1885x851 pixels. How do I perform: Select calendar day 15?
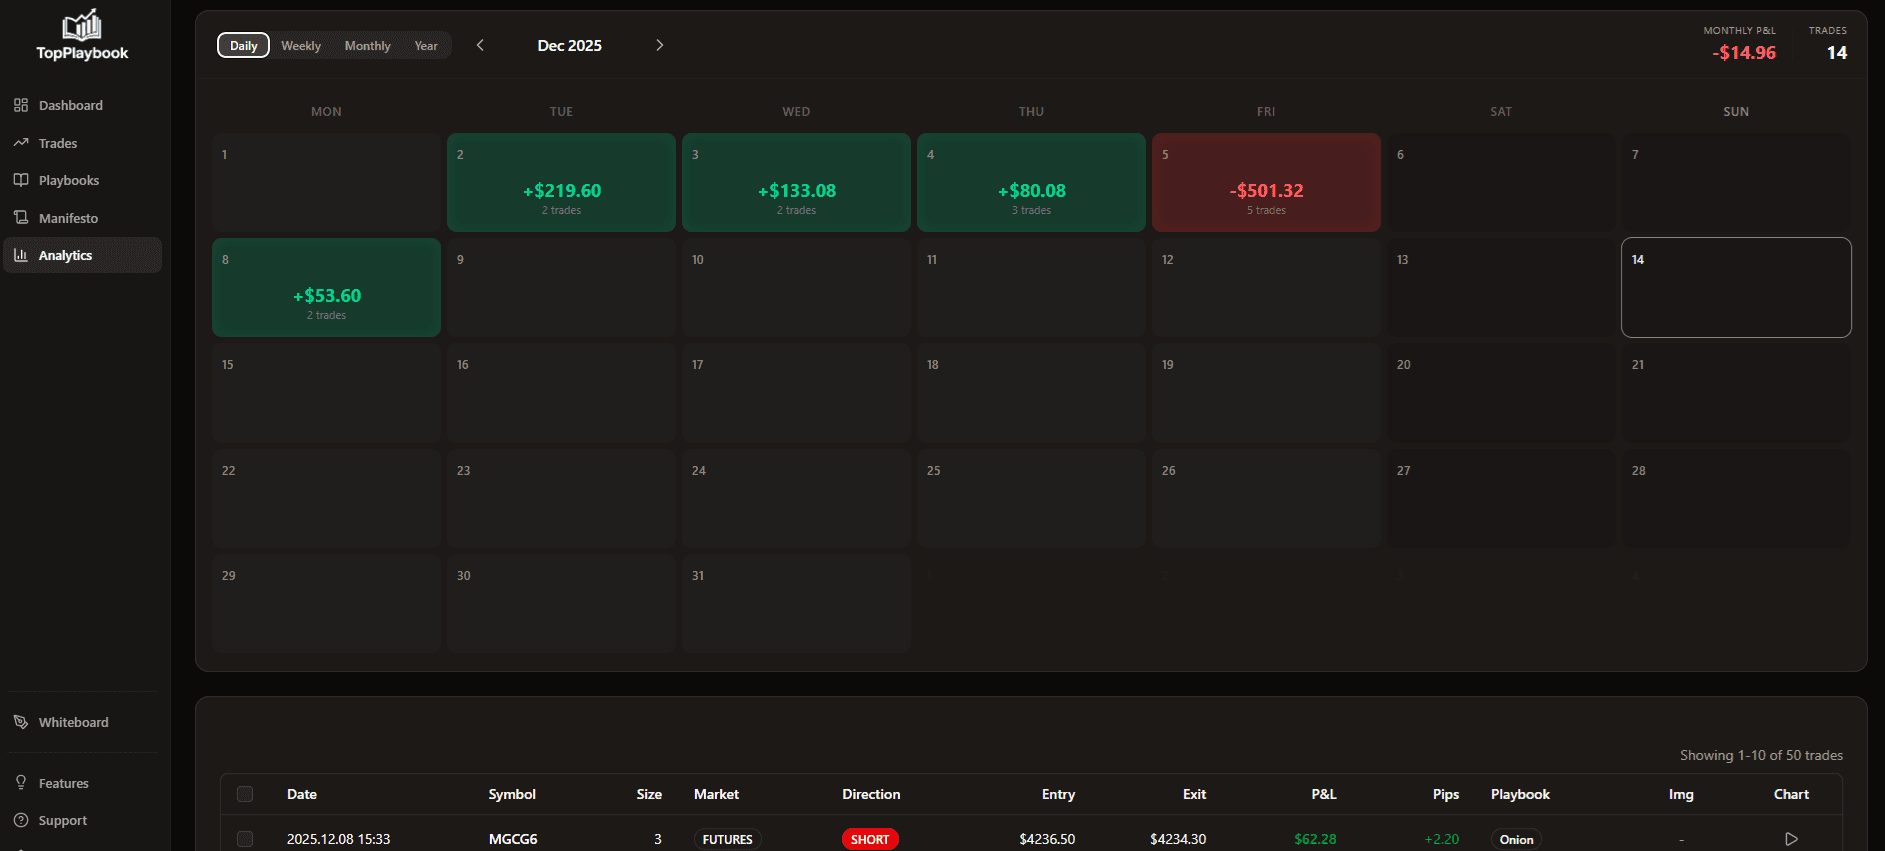[x=326, y=393]
